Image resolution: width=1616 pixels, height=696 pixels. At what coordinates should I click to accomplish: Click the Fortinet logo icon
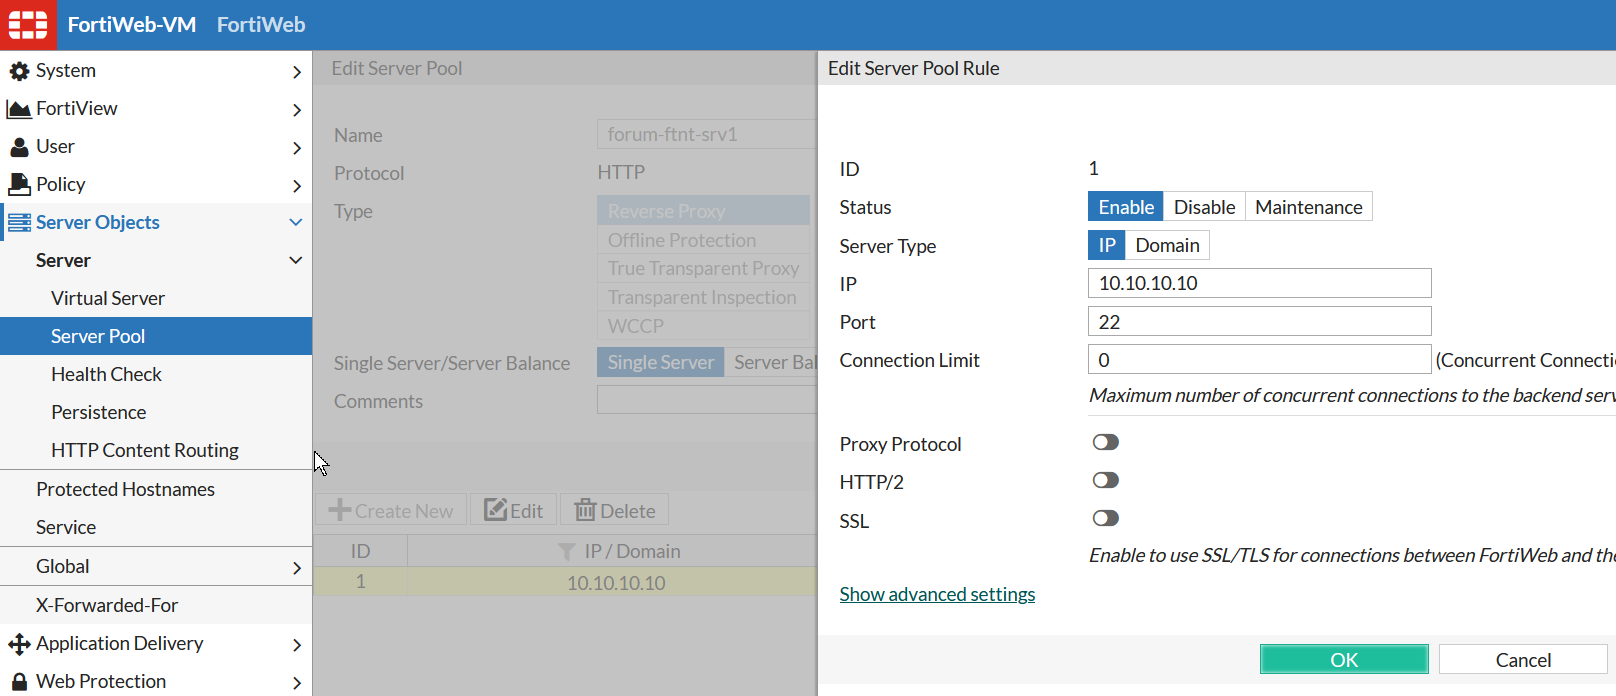pyautogui.click(x=28, y=24)
